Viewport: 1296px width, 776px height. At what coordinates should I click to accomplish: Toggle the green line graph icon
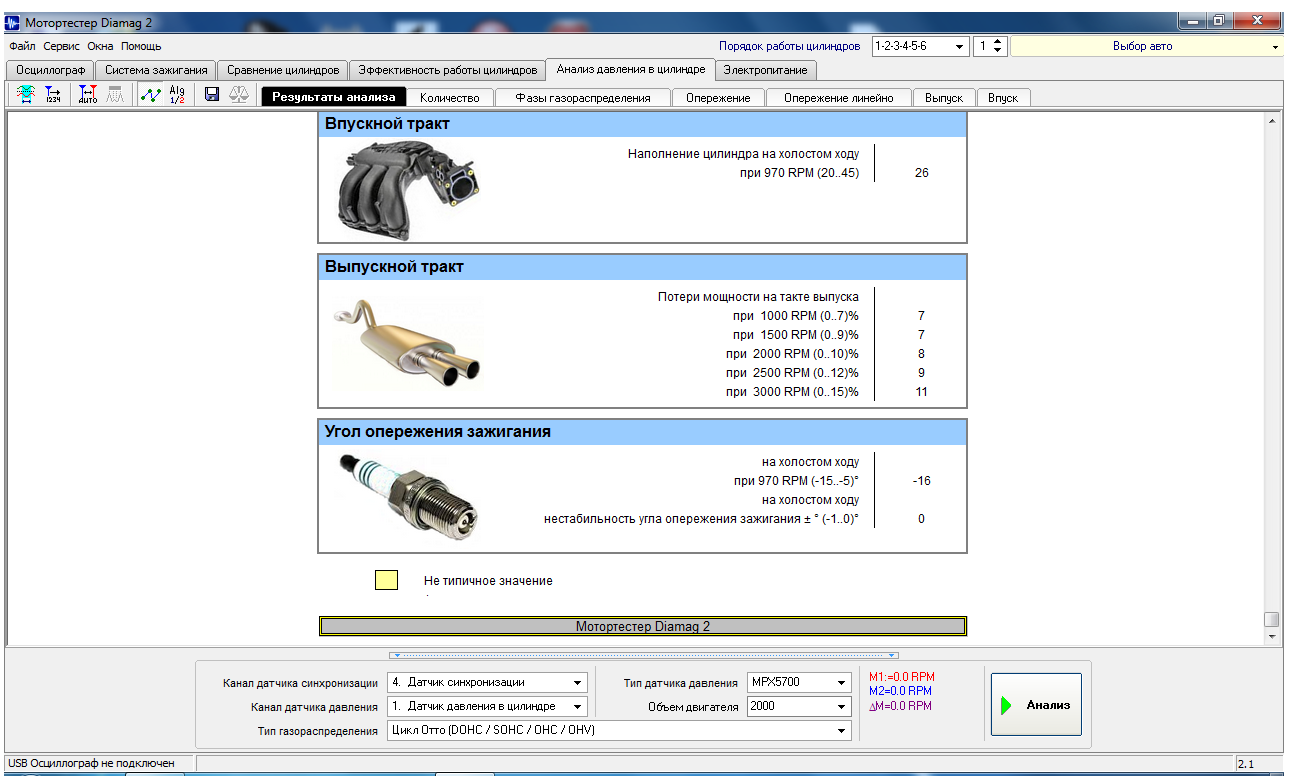click(150, 95)
